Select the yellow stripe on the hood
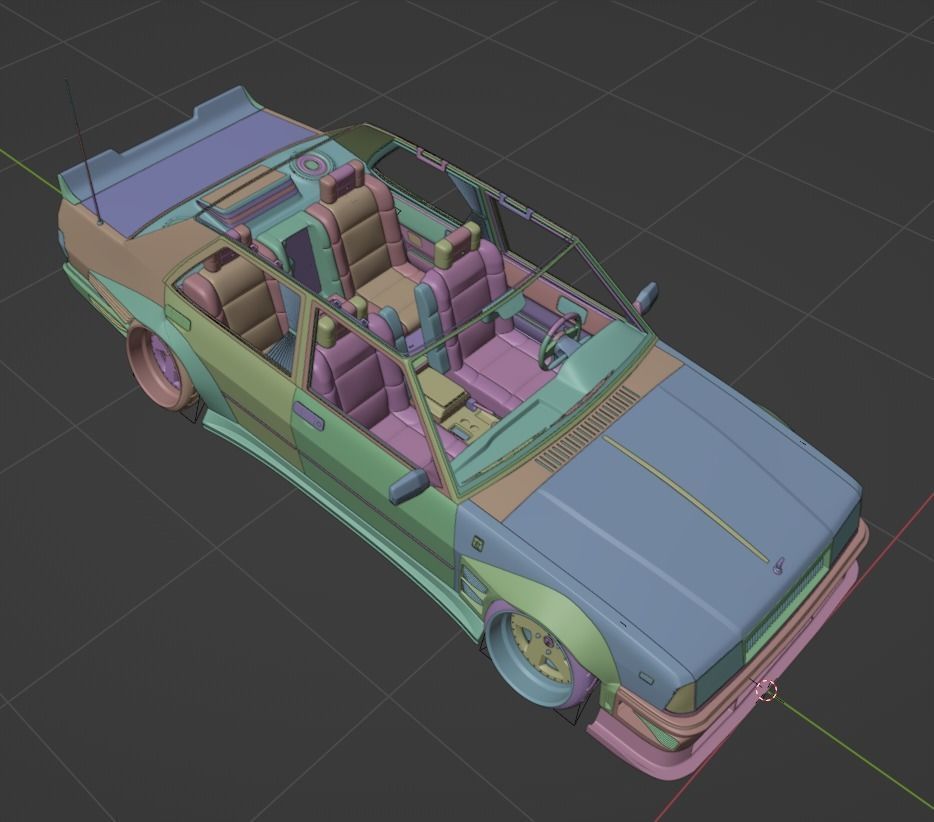 (x=685, y=499)
